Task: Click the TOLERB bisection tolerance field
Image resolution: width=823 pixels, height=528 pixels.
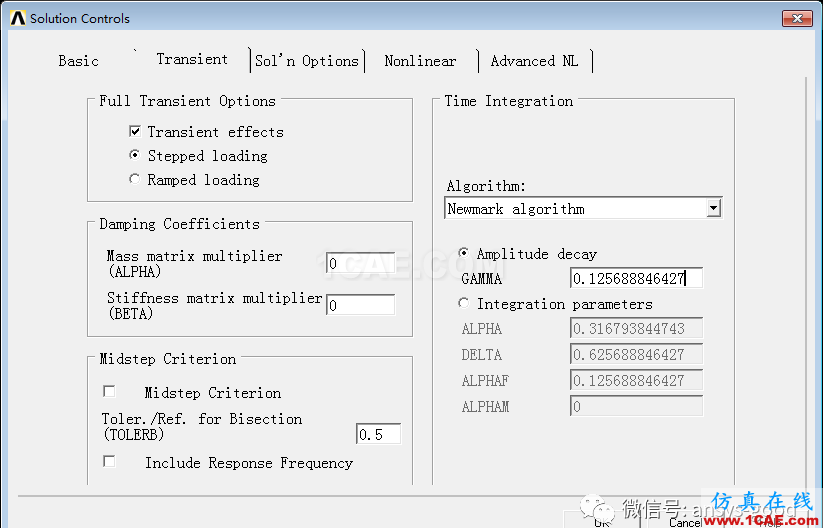Action: point(378,434)
